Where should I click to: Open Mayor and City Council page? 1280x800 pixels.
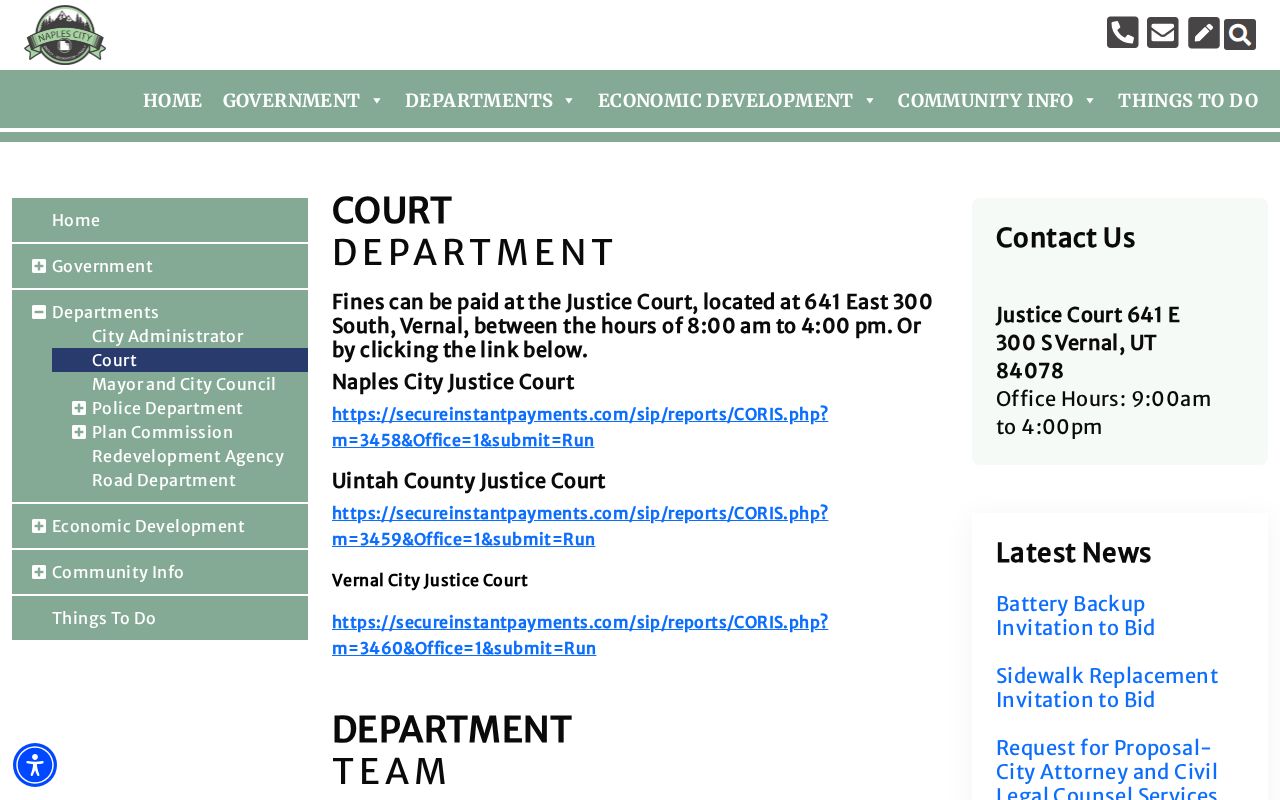[x=184, y=384]
